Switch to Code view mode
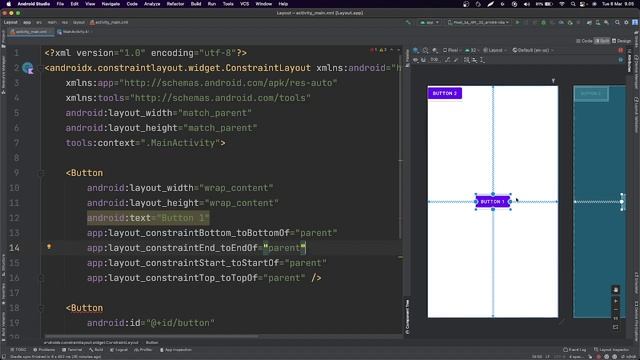 (x=584, y=41)
